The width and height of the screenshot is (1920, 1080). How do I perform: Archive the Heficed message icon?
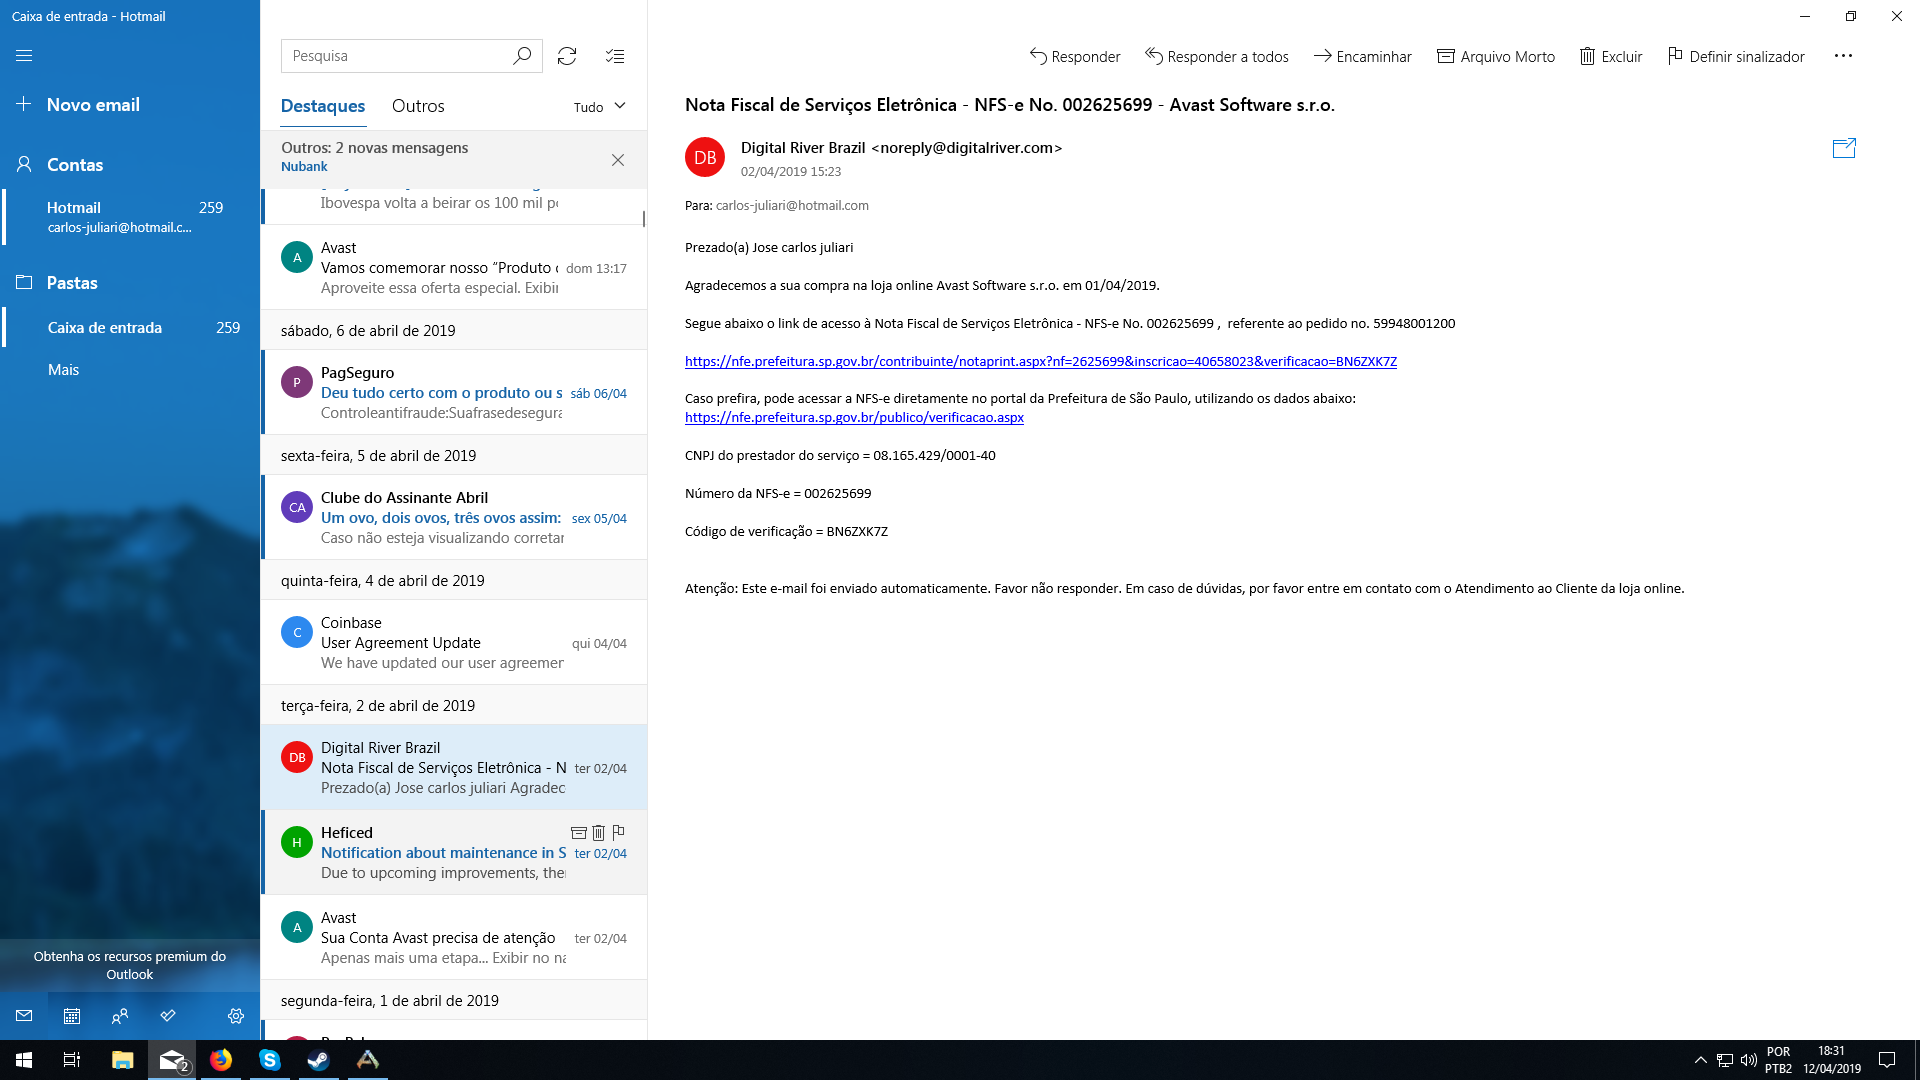(x=578, y=832)
